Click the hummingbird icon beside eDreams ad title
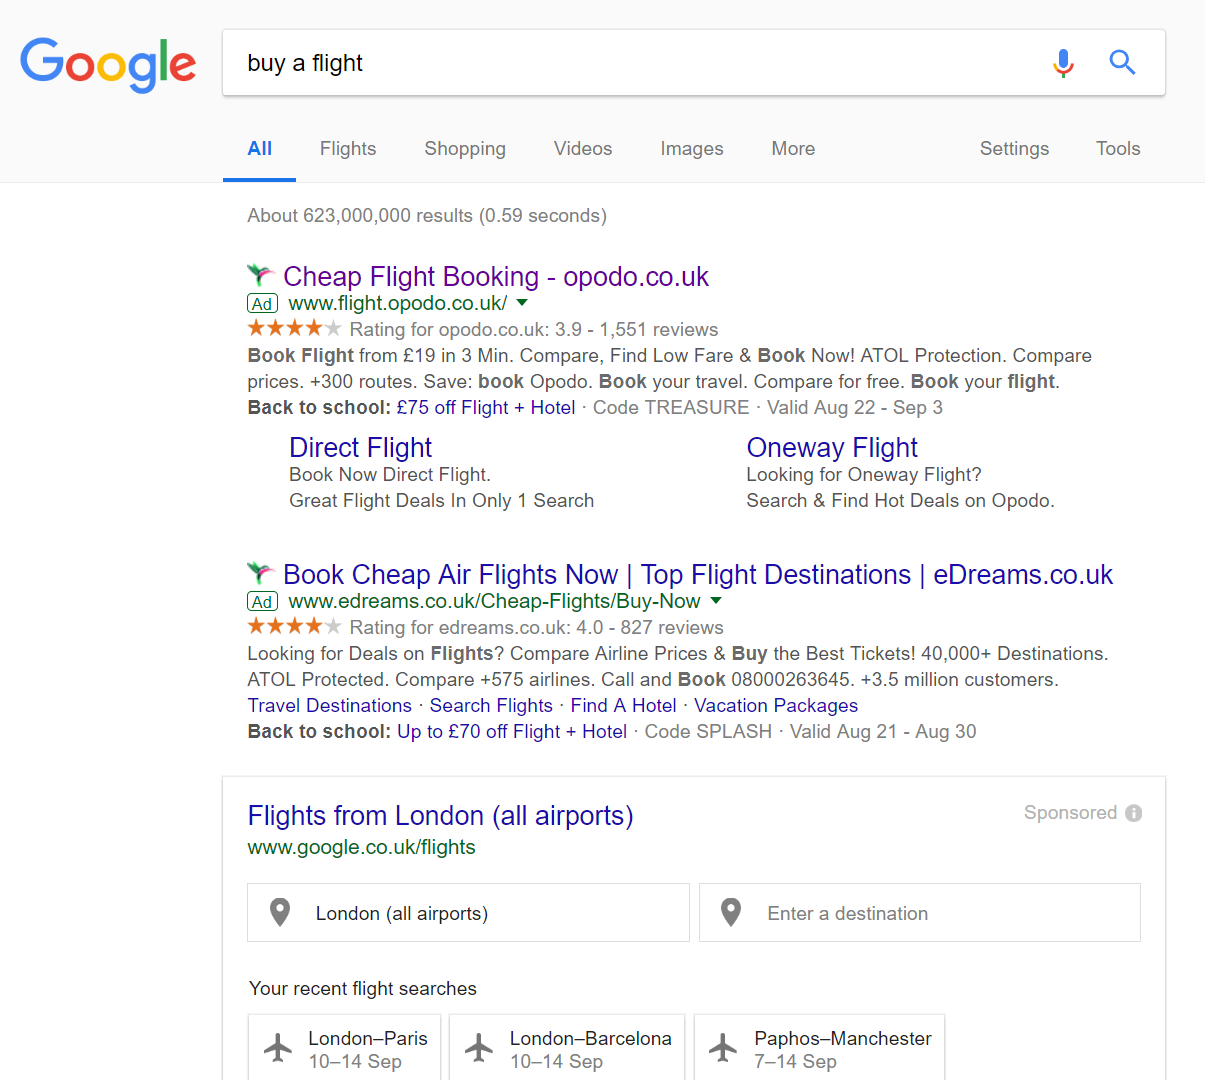Screen dimensions: 1205x1080 click(260, 573)
